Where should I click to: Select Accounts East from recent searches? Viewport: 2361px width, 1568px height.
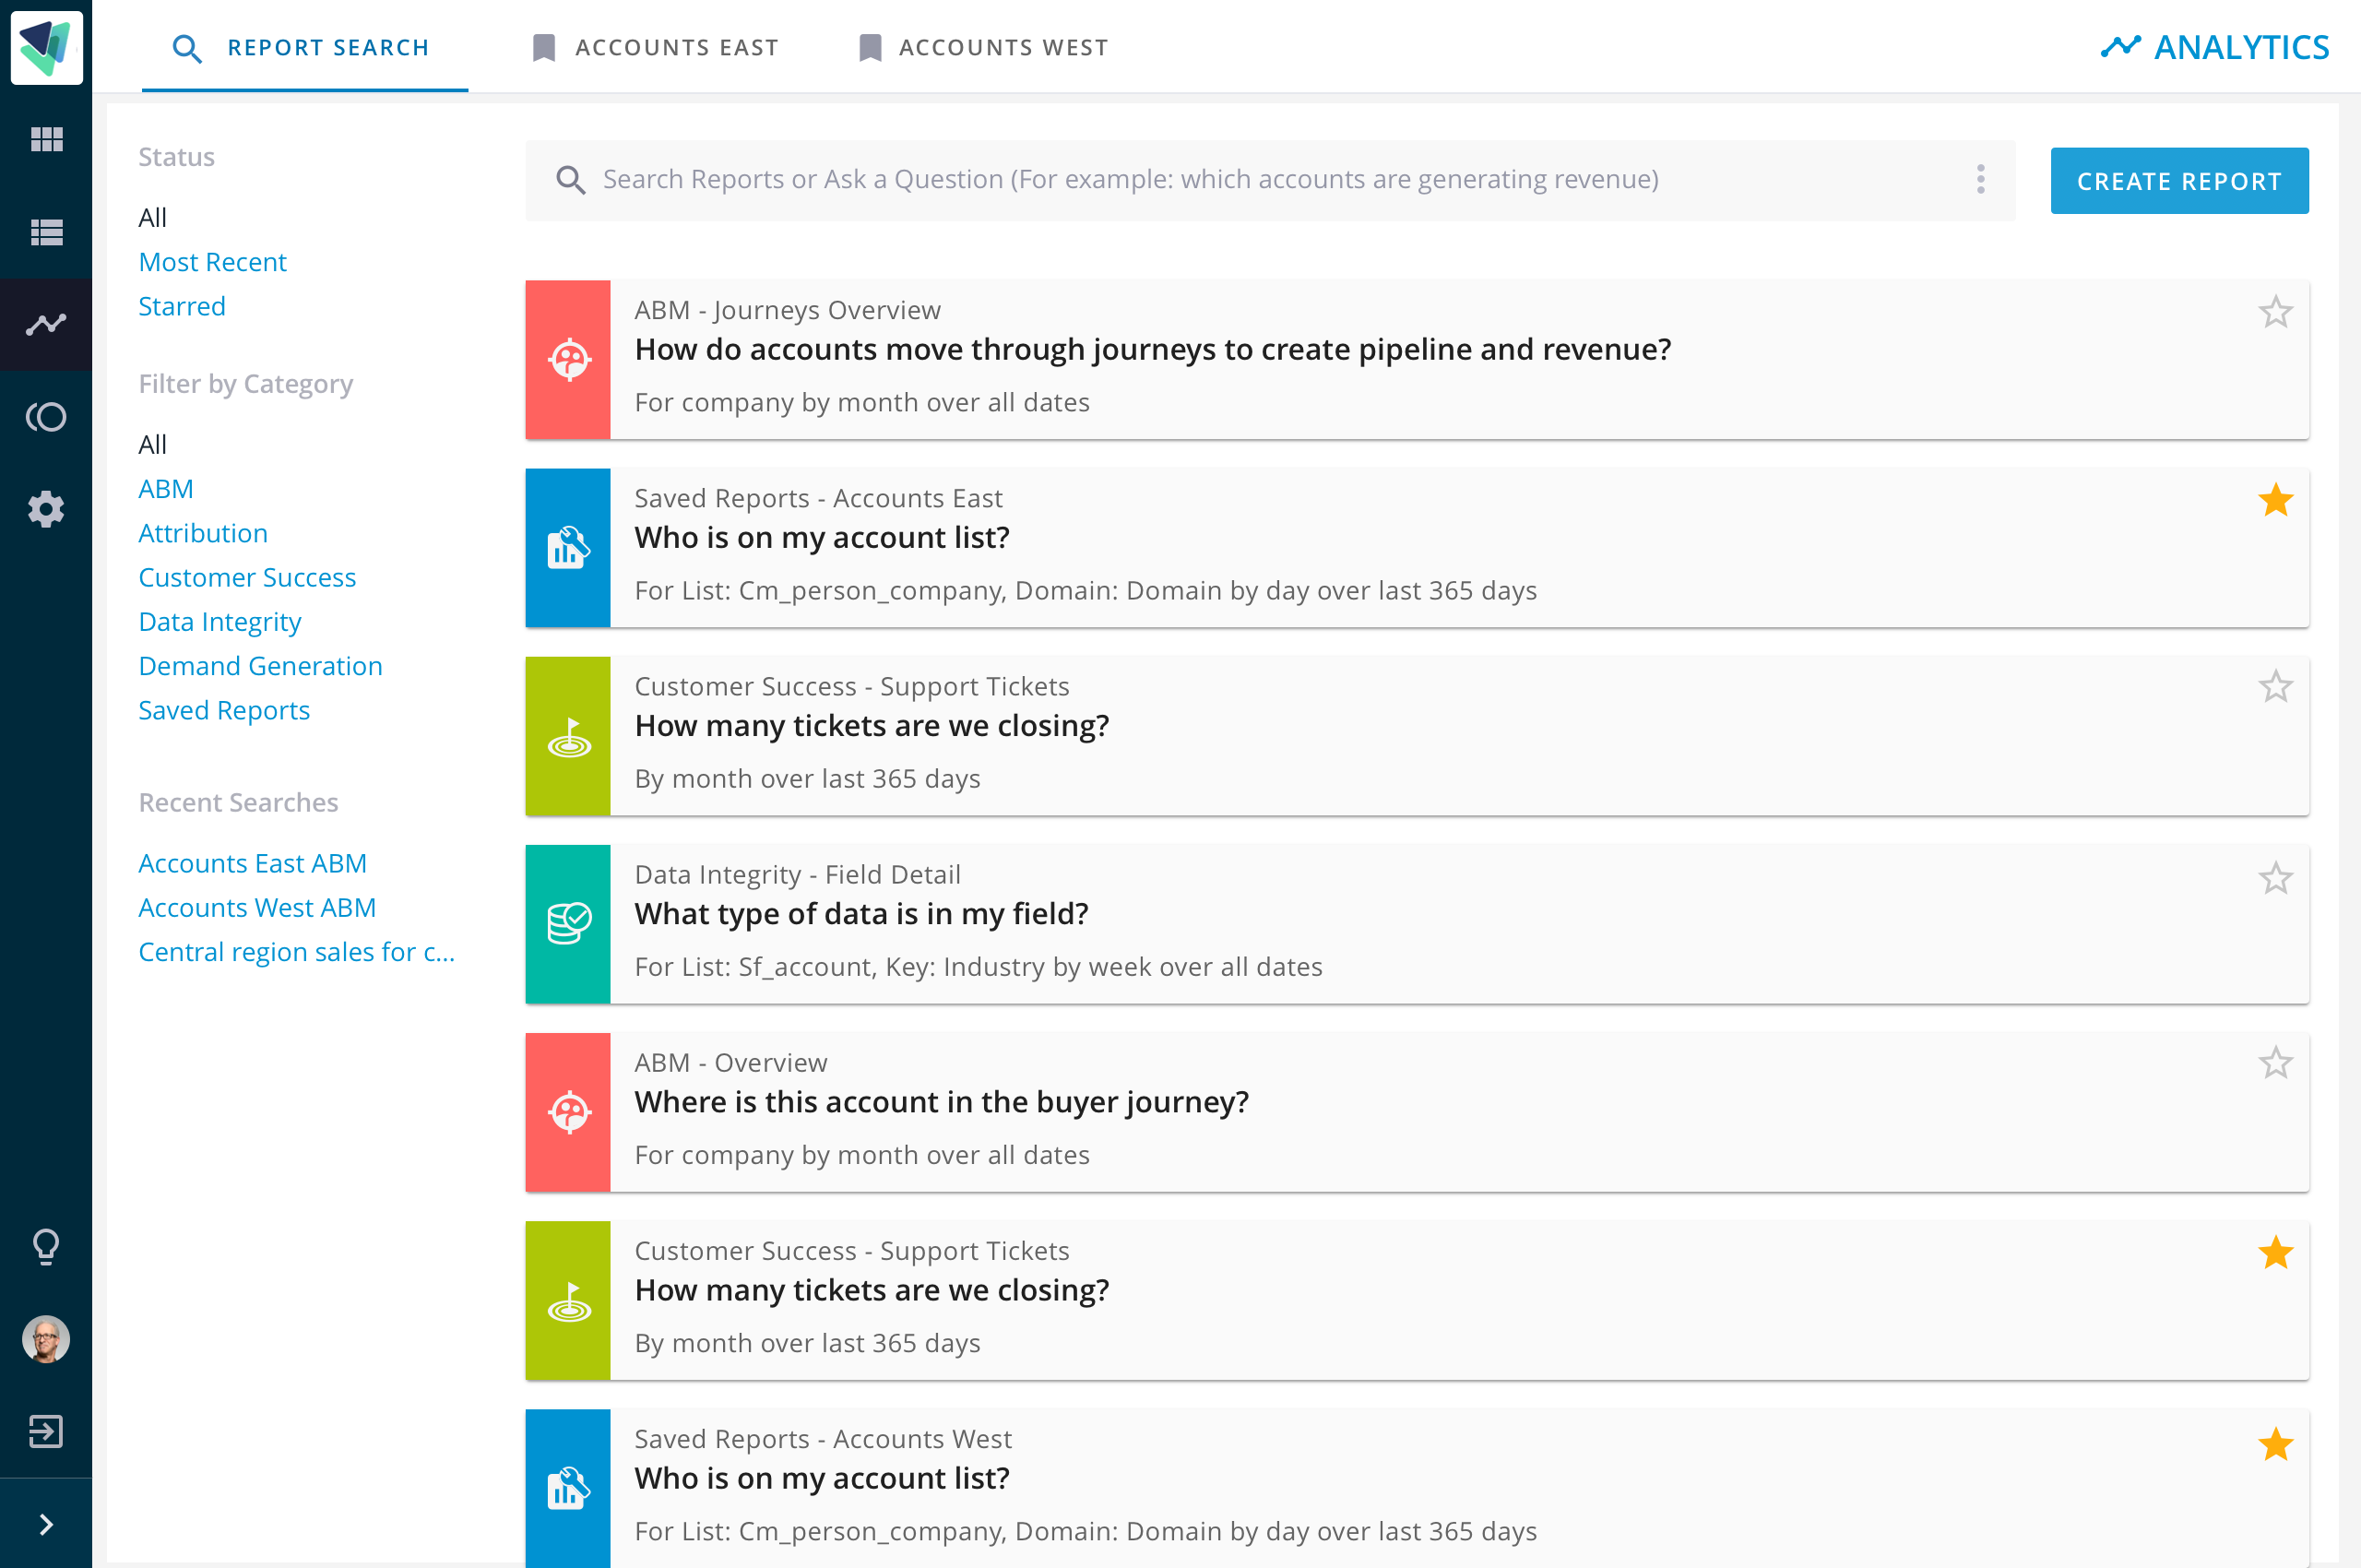[254, 861]
